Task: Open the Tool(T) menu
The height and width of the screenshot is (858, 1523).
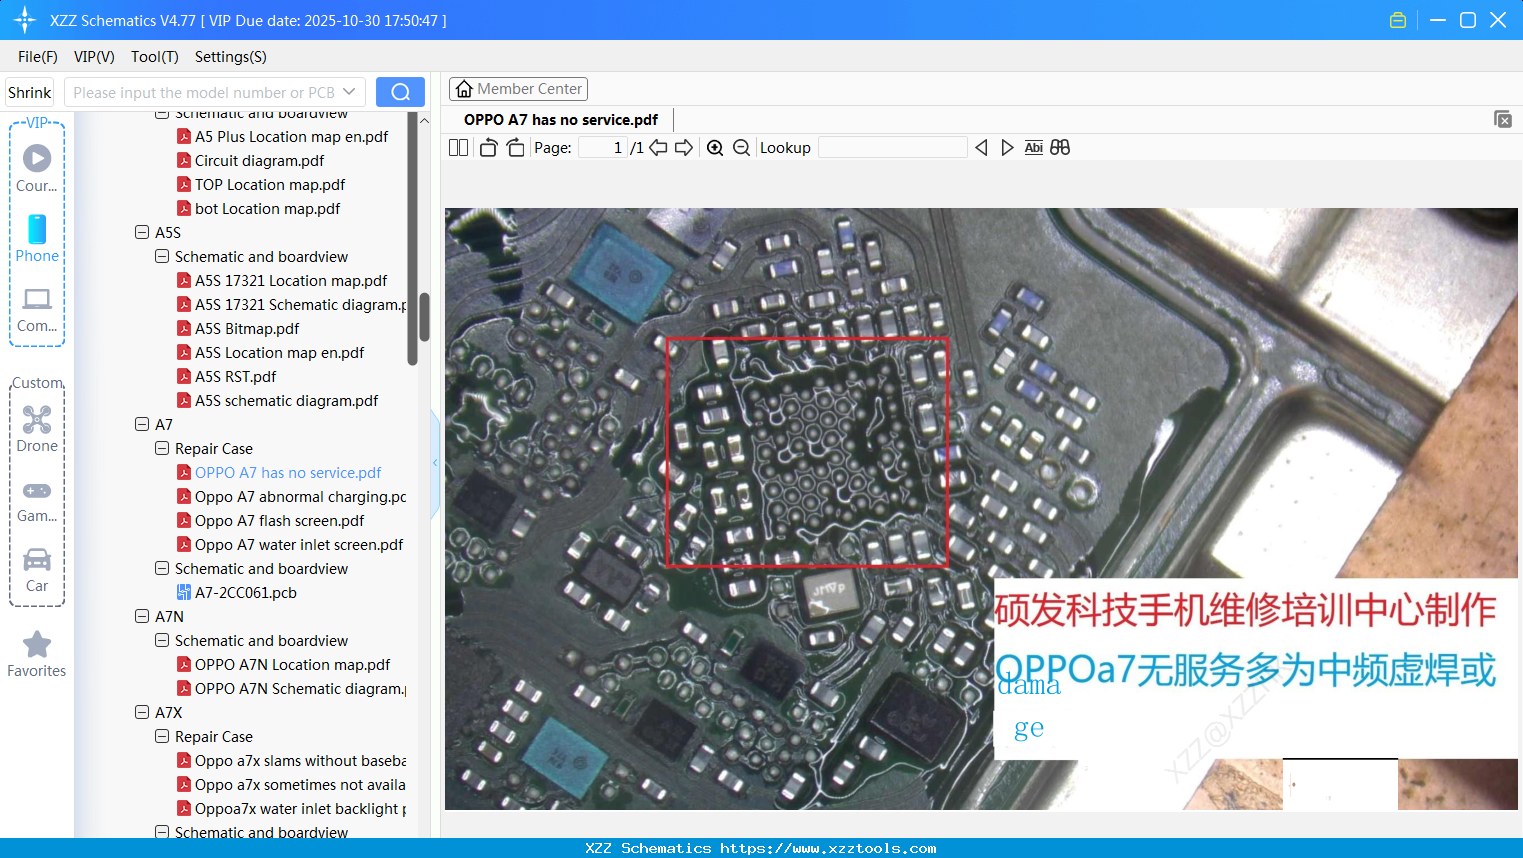Action: [155, 57]
